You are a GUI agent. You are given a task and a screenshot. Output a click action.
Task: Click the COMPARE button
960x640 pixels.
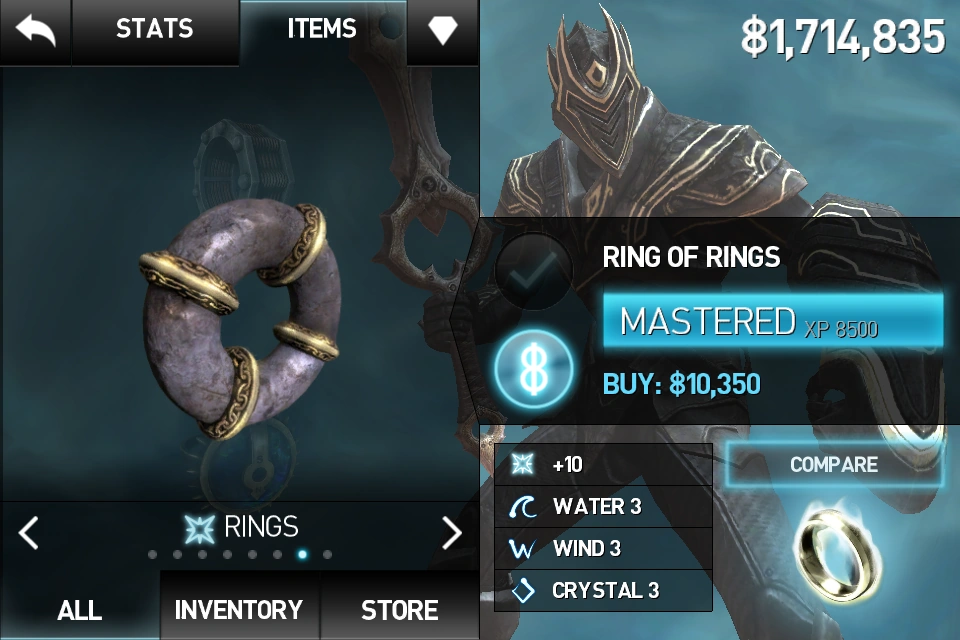(834, 464)
